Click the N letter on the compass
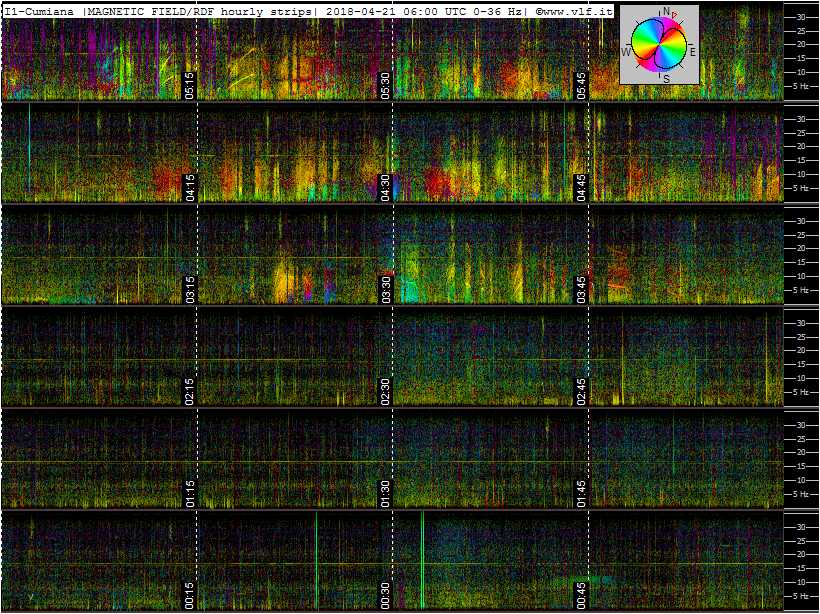 coord(666,11)
